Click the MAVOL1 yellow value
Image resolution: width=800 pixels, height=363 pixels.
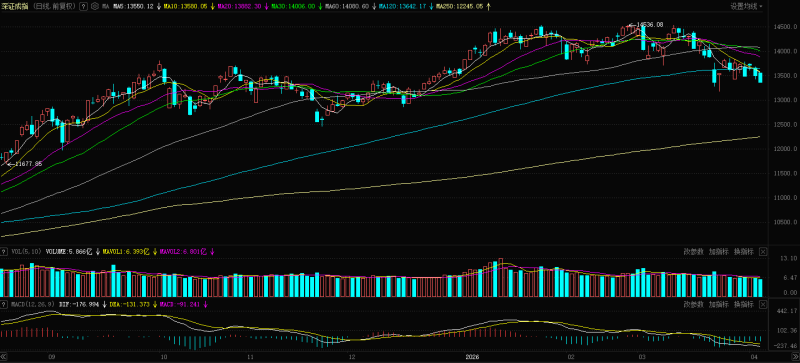(126, 252)
